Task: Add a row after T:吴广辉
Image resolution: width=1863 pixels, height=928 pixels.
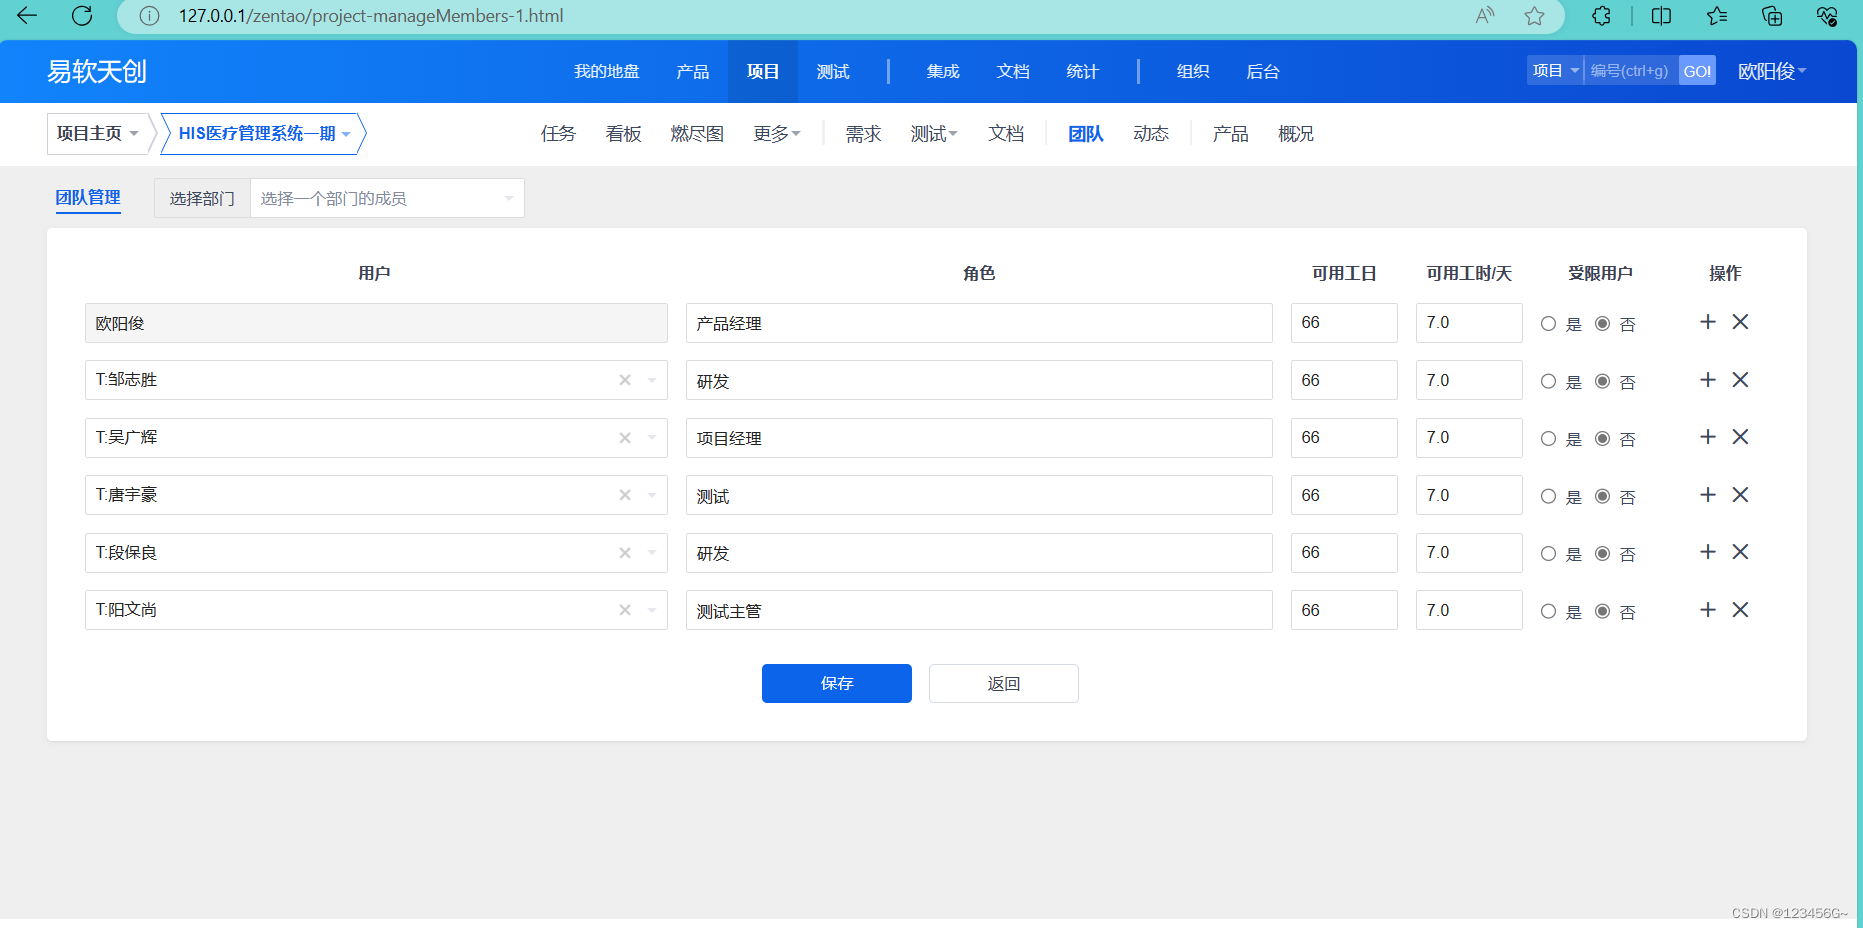Action: pos(1708,437)
